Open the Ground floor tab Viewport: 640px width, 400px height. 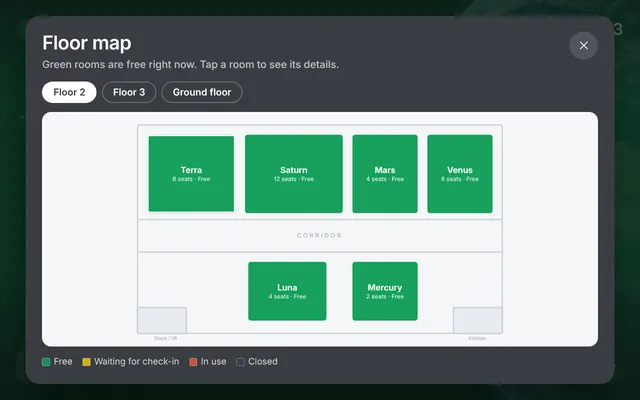tap(202, 92)
